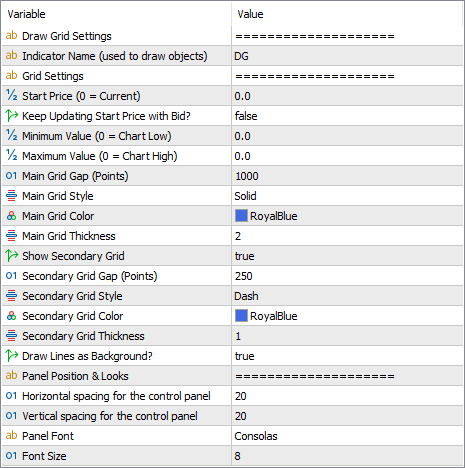Click the integer icon beside Main Grid Gap
Screen dimensions: 465x468
11,176
